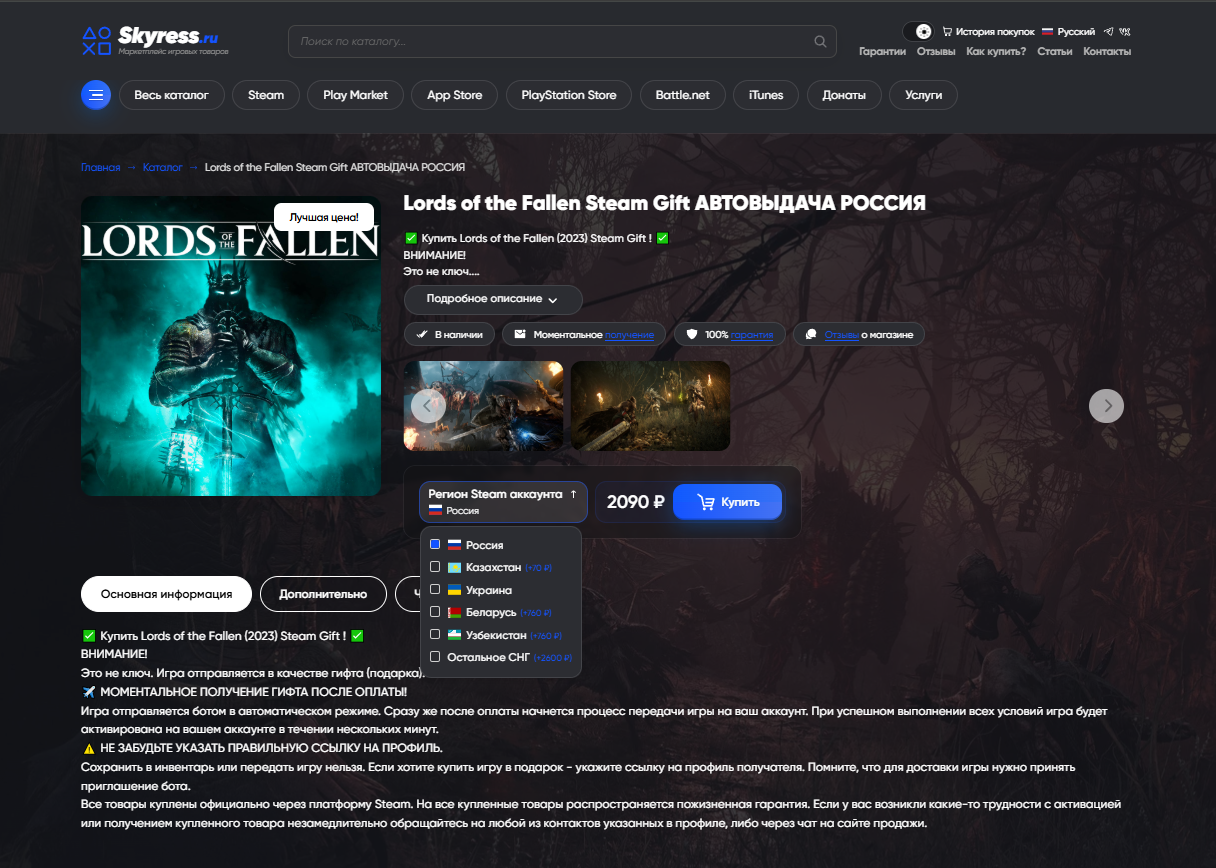
Task: Show previous screenshot with left arrow
Action: point(428,405)
